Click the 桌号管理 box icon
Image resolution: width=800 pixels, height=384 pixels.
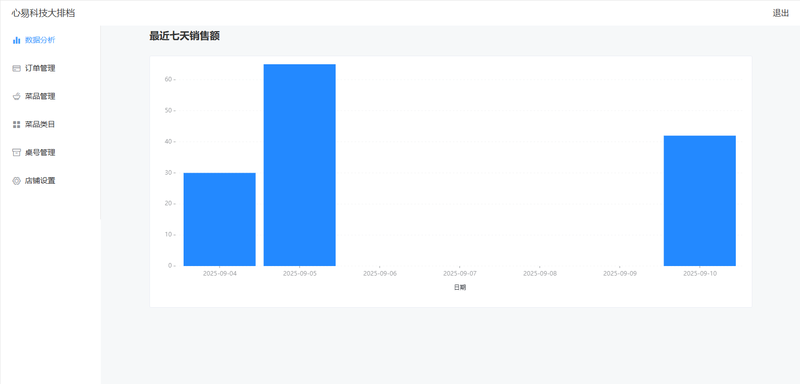pos(16,152)
